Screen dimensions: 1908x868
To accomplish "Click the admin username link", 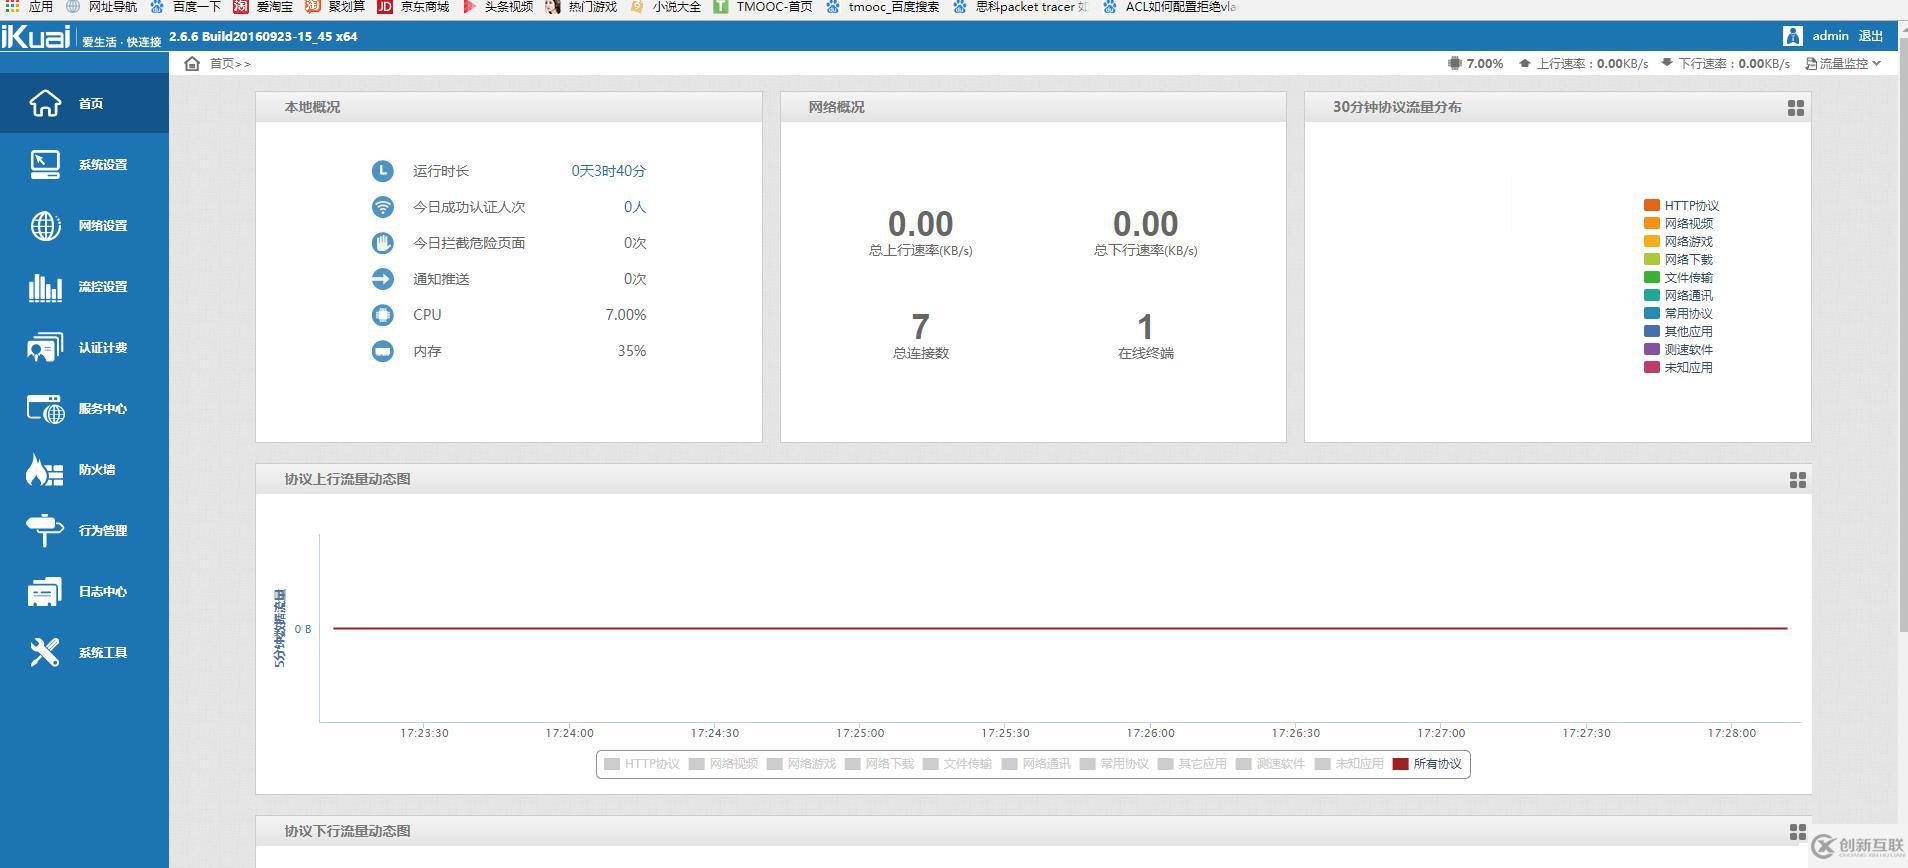I will (1830, 36).
